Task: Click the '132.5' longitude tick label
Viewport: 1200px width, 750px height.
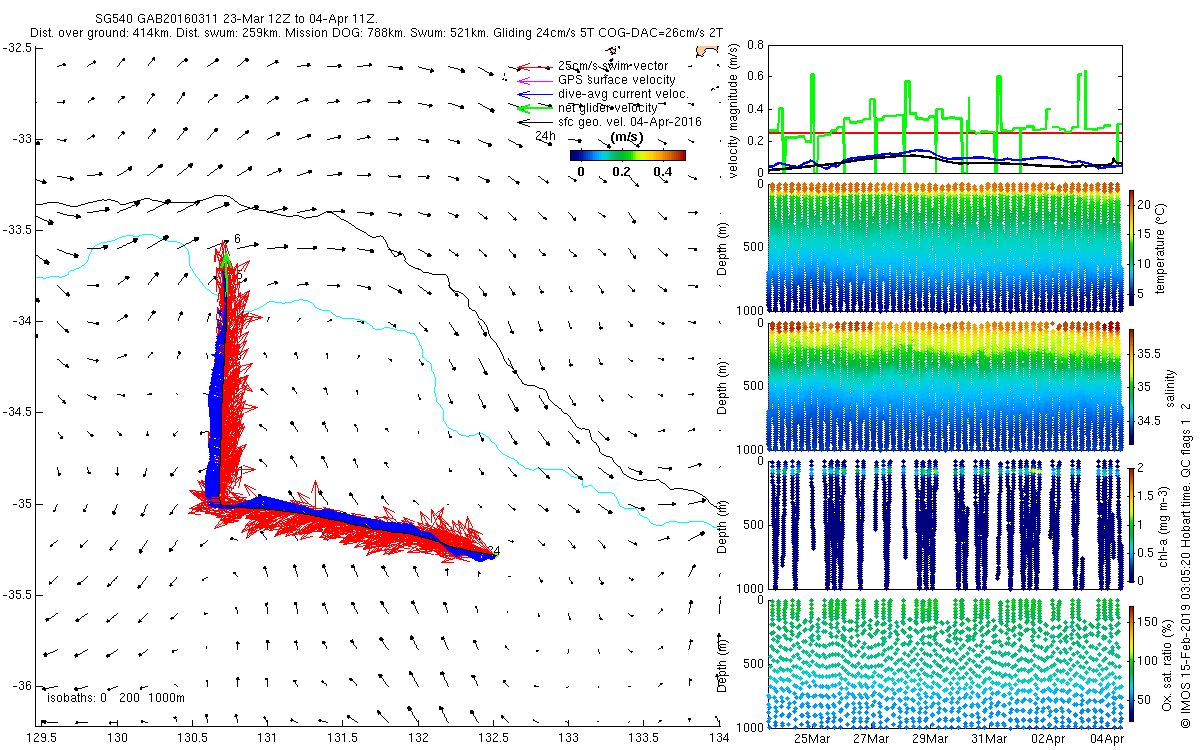Action: 494,738
